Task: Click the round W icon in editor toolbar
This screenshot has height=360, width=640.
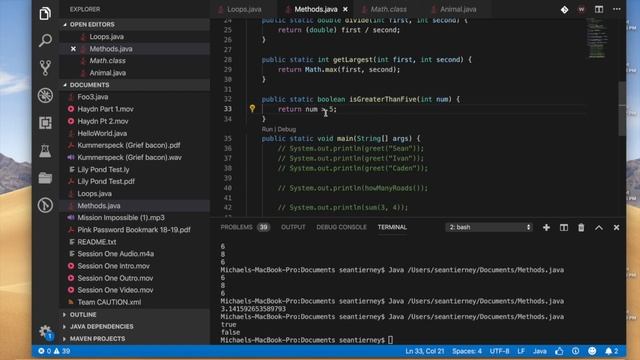Action: (x=581, y=9)
